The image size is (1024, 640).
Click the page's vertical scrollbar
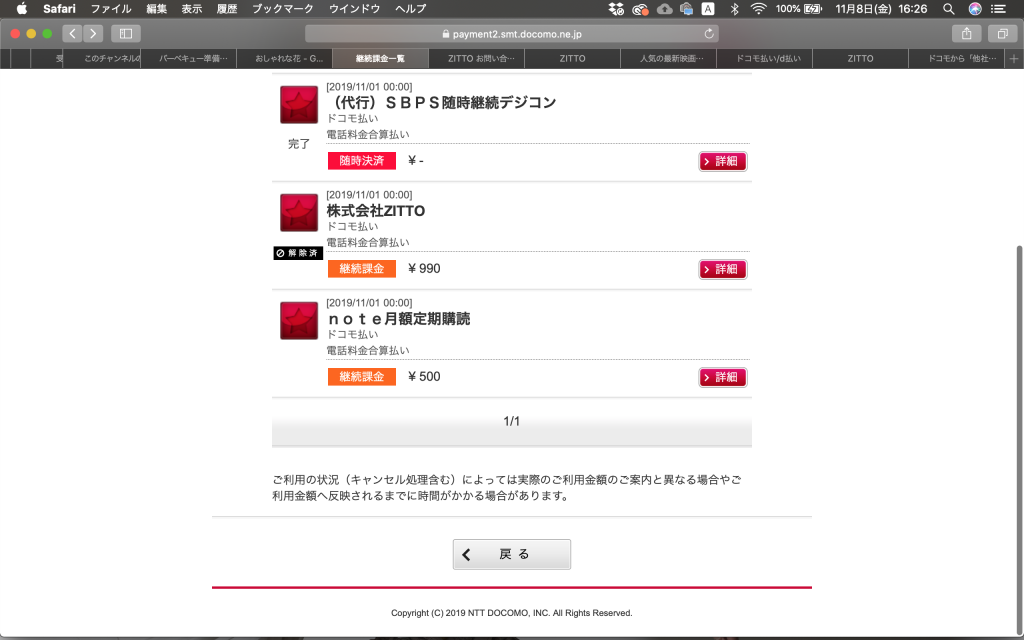coord(1019,438)
